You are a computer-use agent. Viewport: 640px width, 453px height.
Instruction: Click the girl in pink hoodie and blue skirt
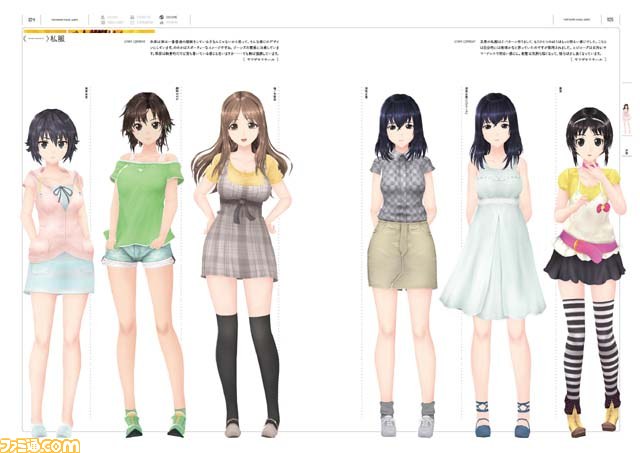click(57, 273)
